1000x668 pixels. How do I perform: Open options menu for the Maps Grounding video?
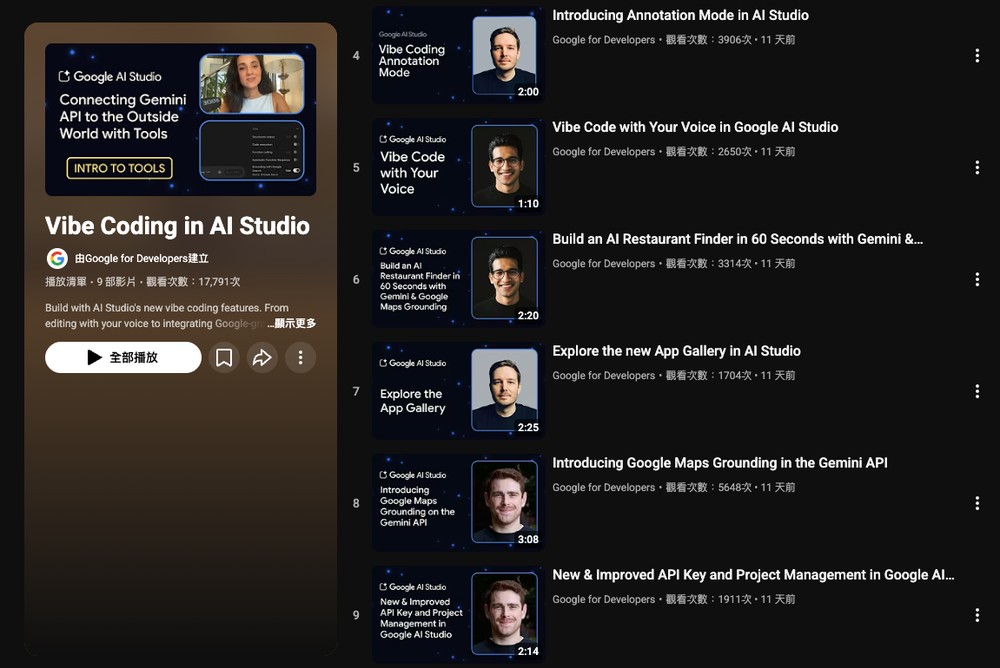(x=977, y=503)
